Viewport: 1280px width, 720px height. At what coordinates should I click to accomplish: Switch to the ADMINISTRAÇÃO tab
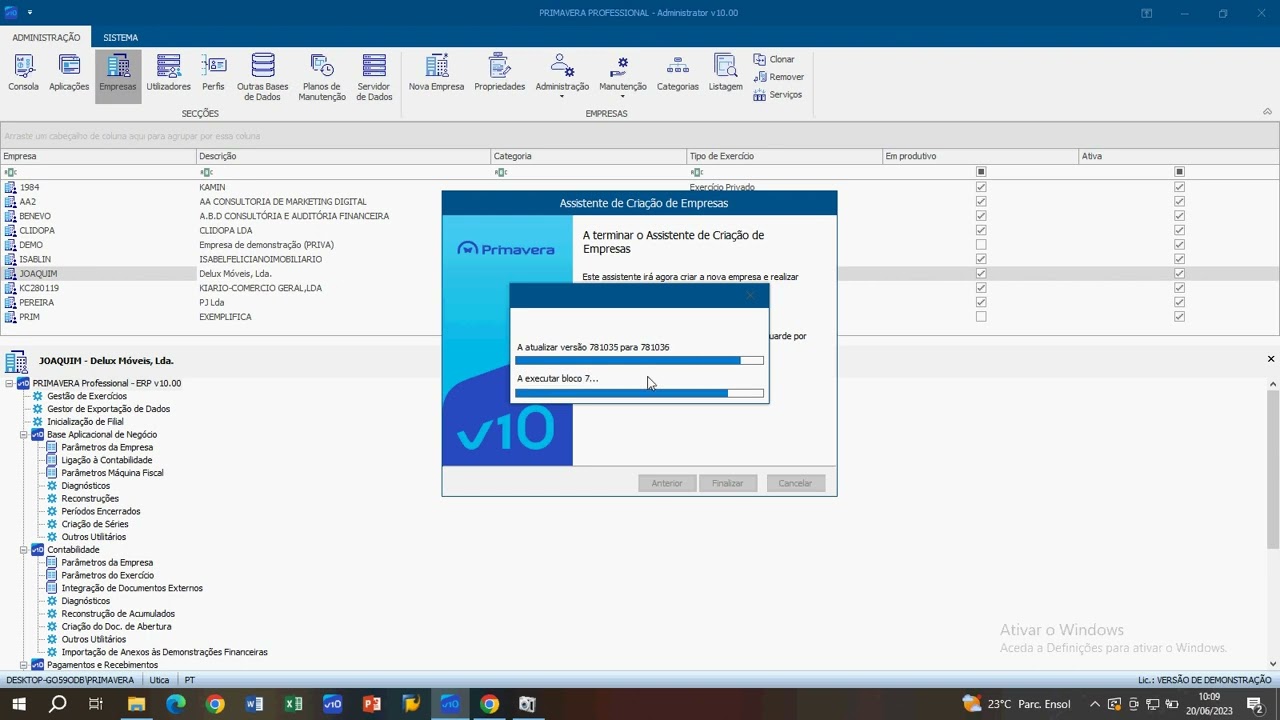(x=46, y=38)
